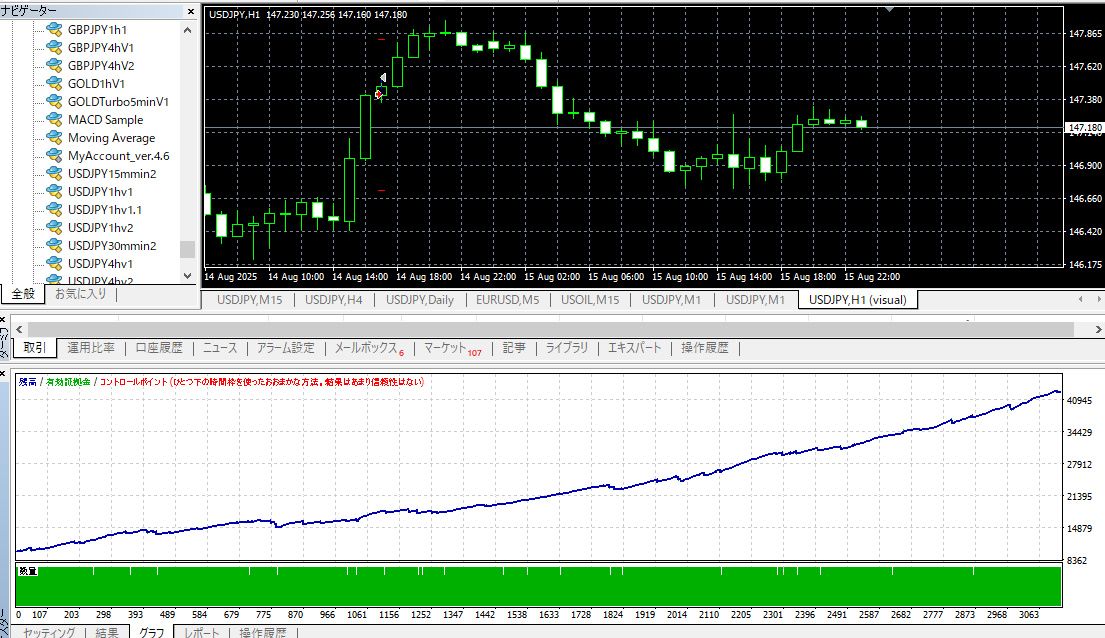Click the Moving Average expert advisor icon

54,138
